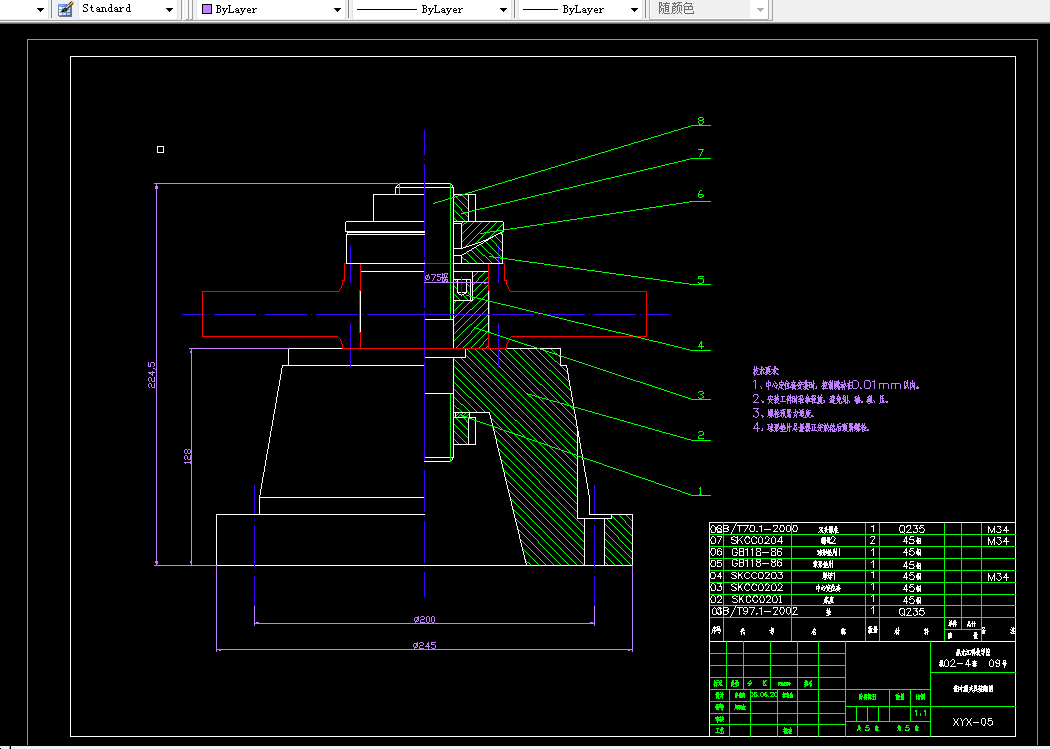Image resolution: width=1050 pixels, height=749 pixels.
Task: Click the purple ByLayer color swatch
Action: (206, 9)
